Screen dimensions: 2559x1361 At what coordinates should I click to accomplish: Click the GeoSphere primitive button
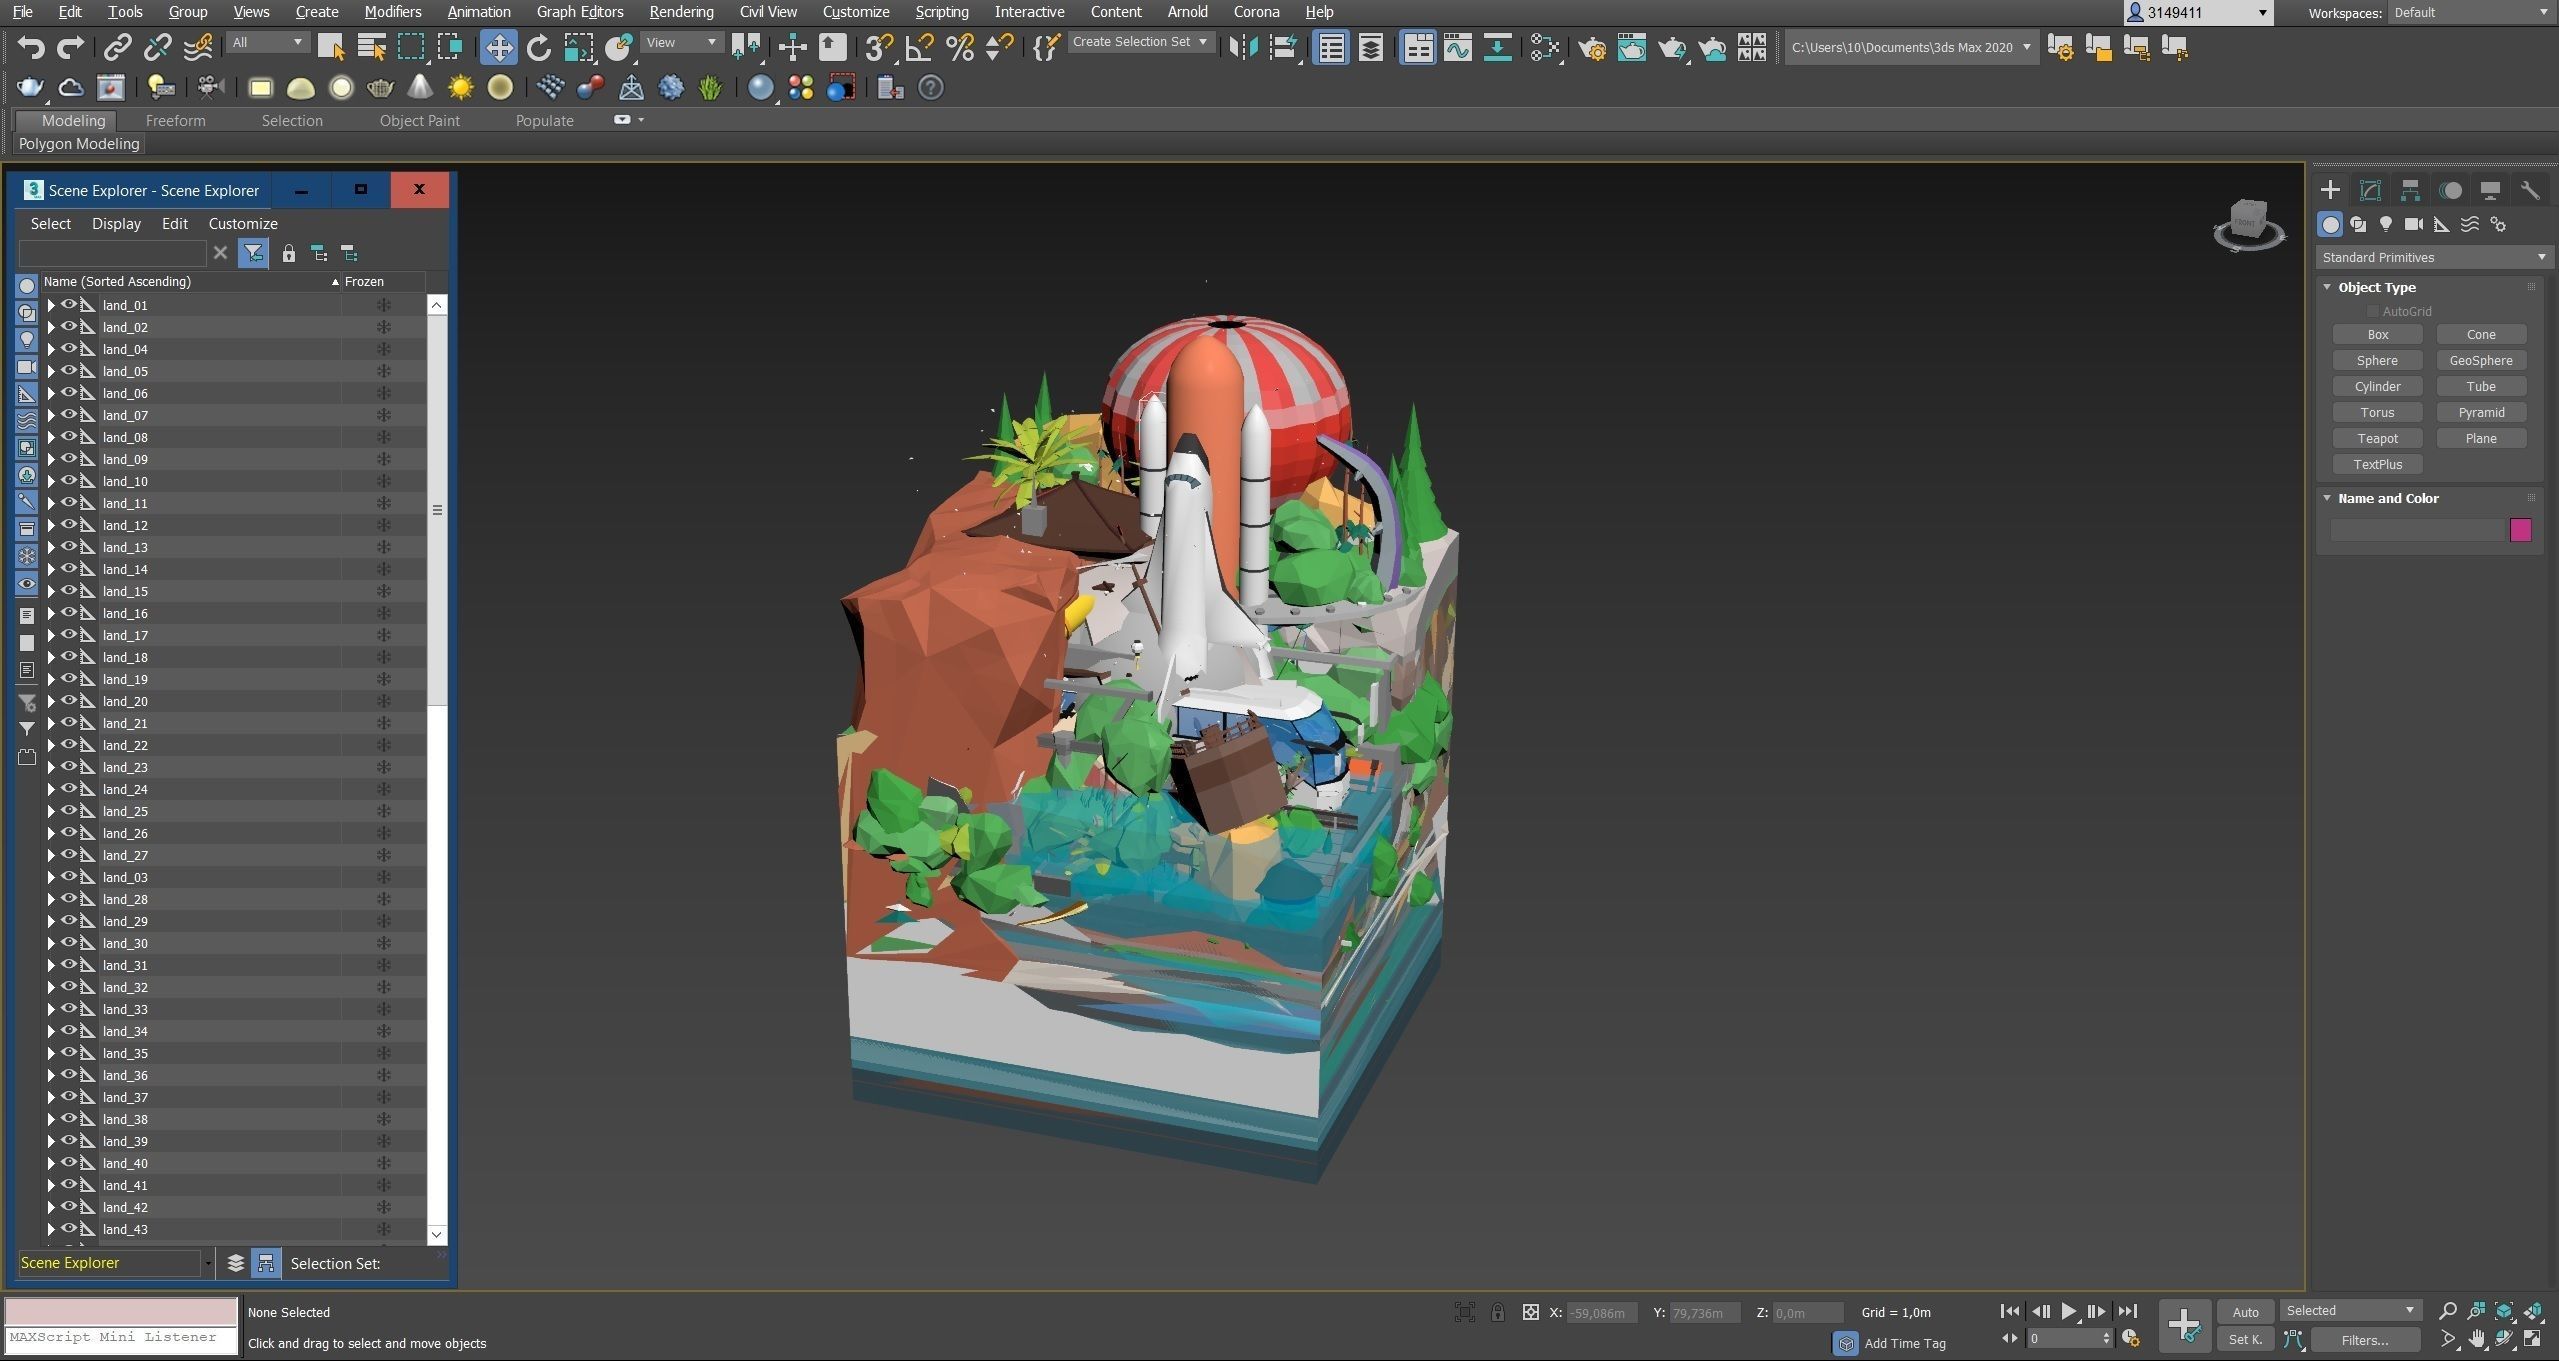2480,360
